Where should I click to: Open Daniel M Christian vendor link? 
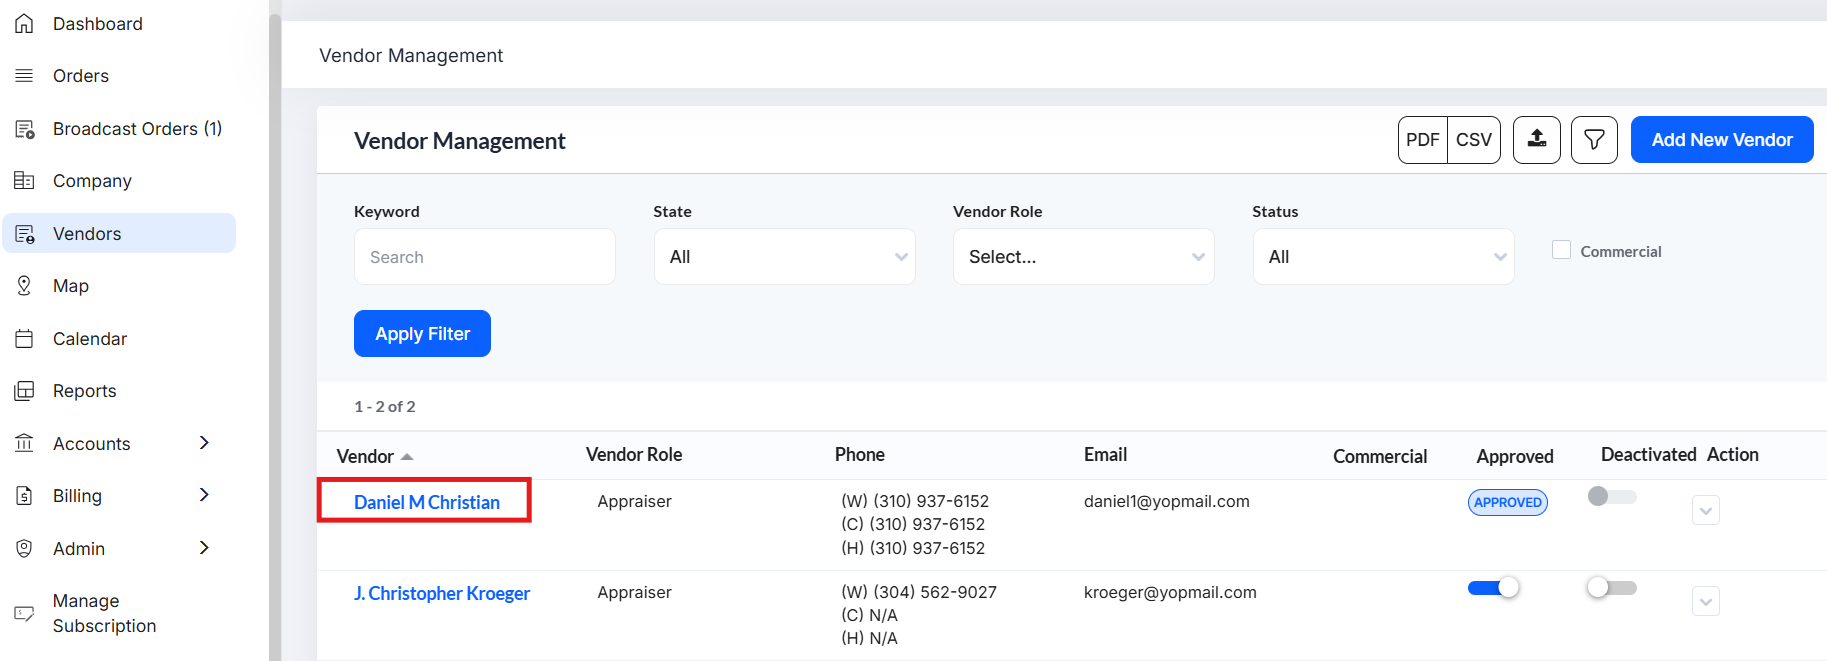pyautogui.click(x=427, y=502)
